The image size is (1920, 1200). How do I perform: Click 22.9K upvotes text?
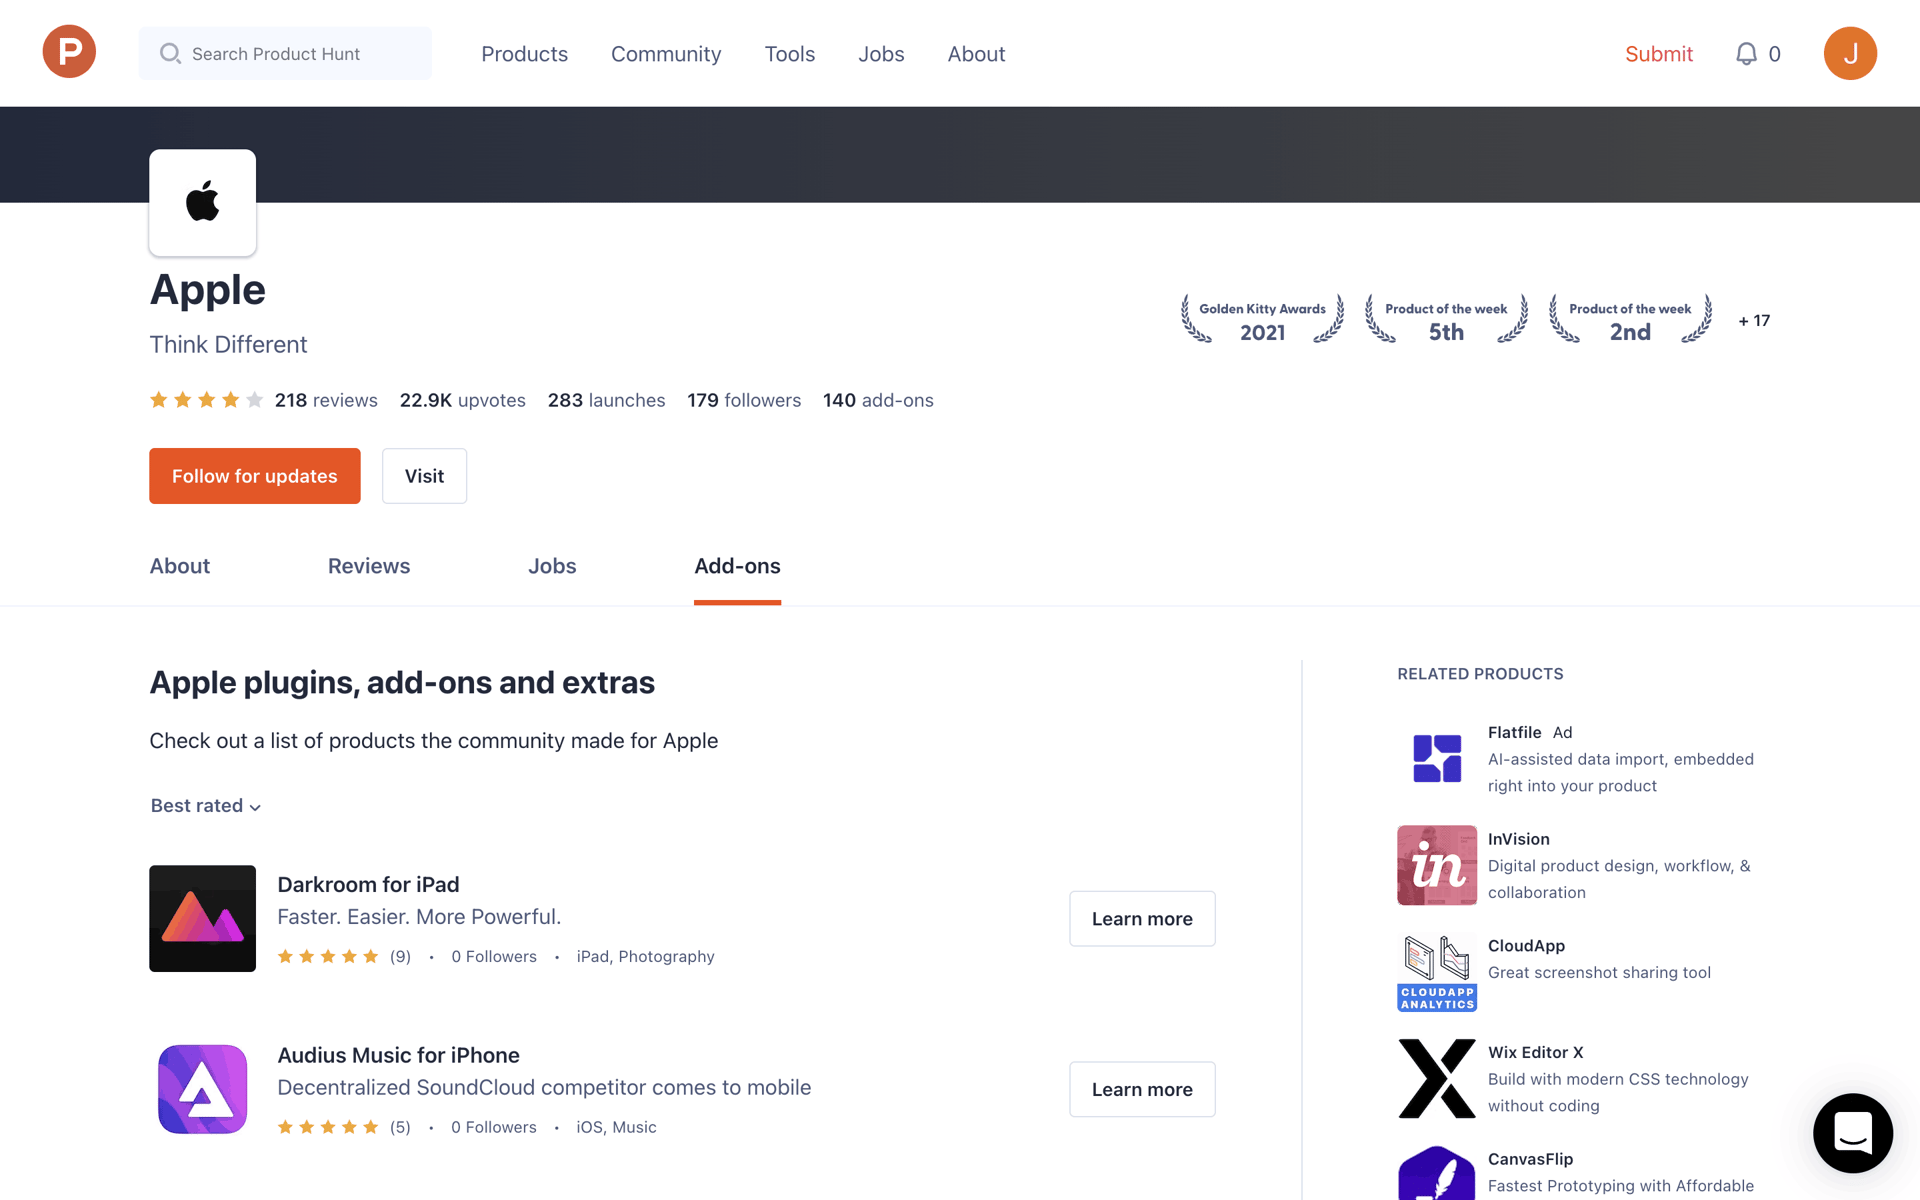[x=463, y=400]
